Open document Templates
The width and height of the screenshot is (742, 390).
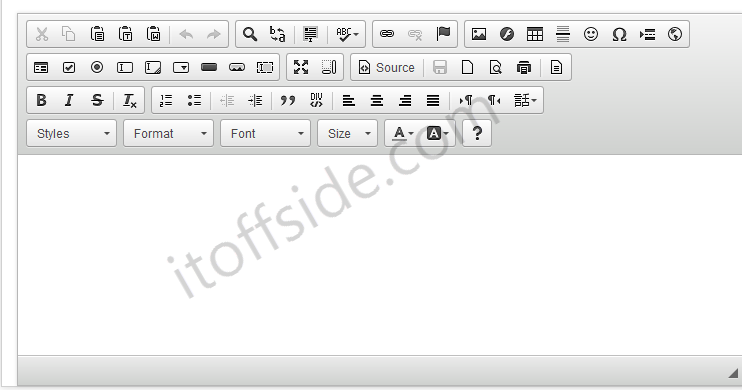pyautogui.click(x=556, y=67)
